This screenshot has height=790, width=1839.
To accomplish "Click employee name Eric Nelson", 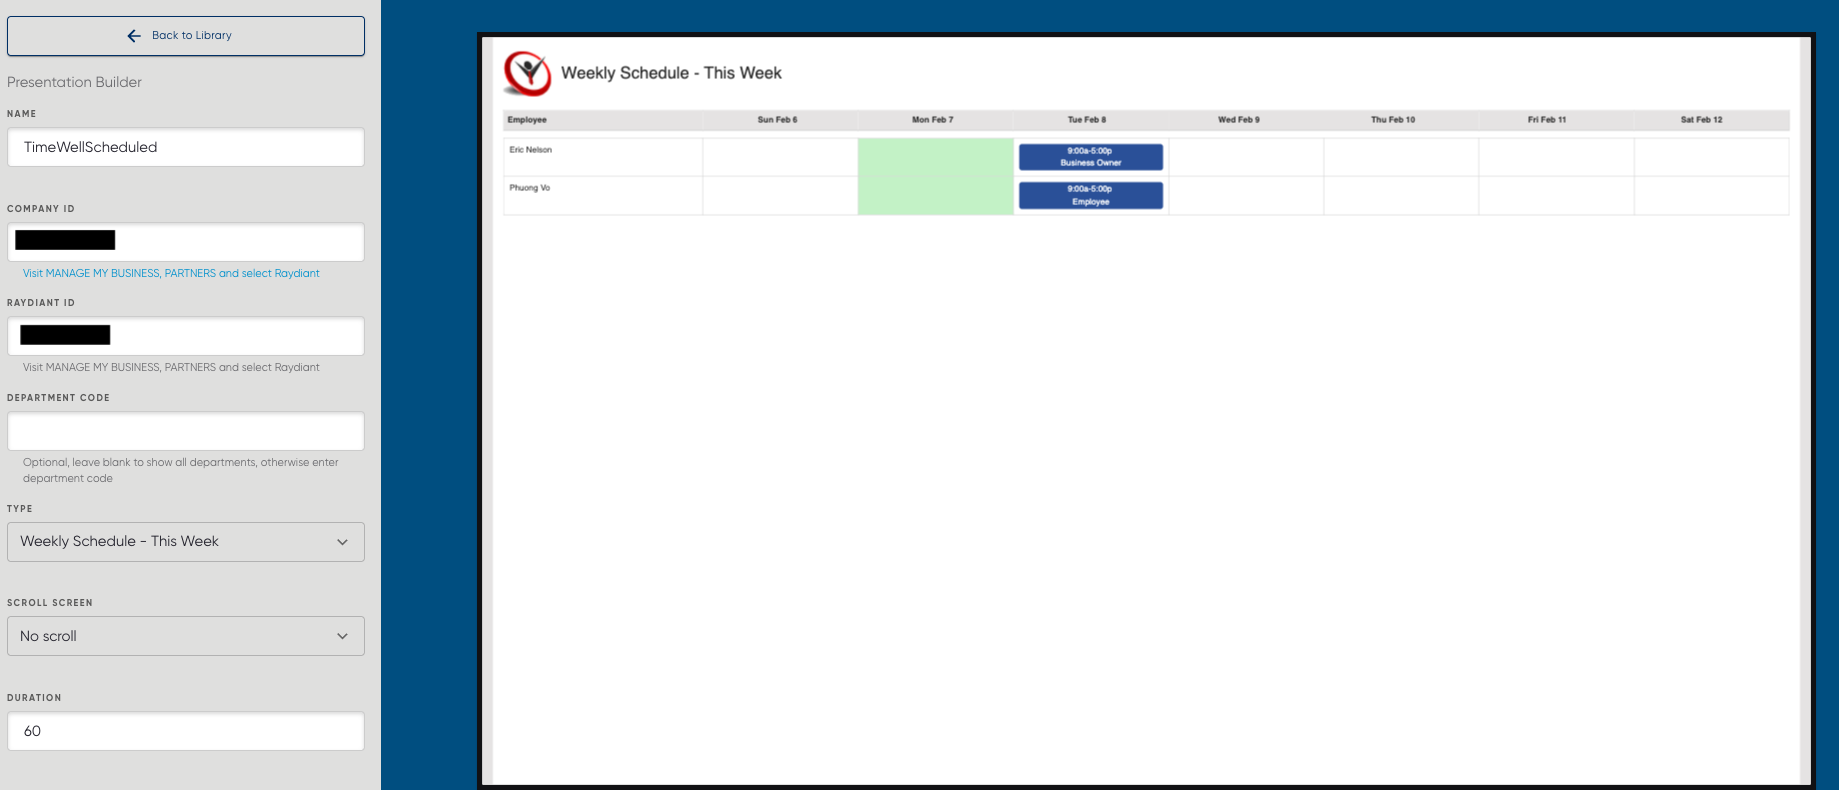I will (530, 150).
